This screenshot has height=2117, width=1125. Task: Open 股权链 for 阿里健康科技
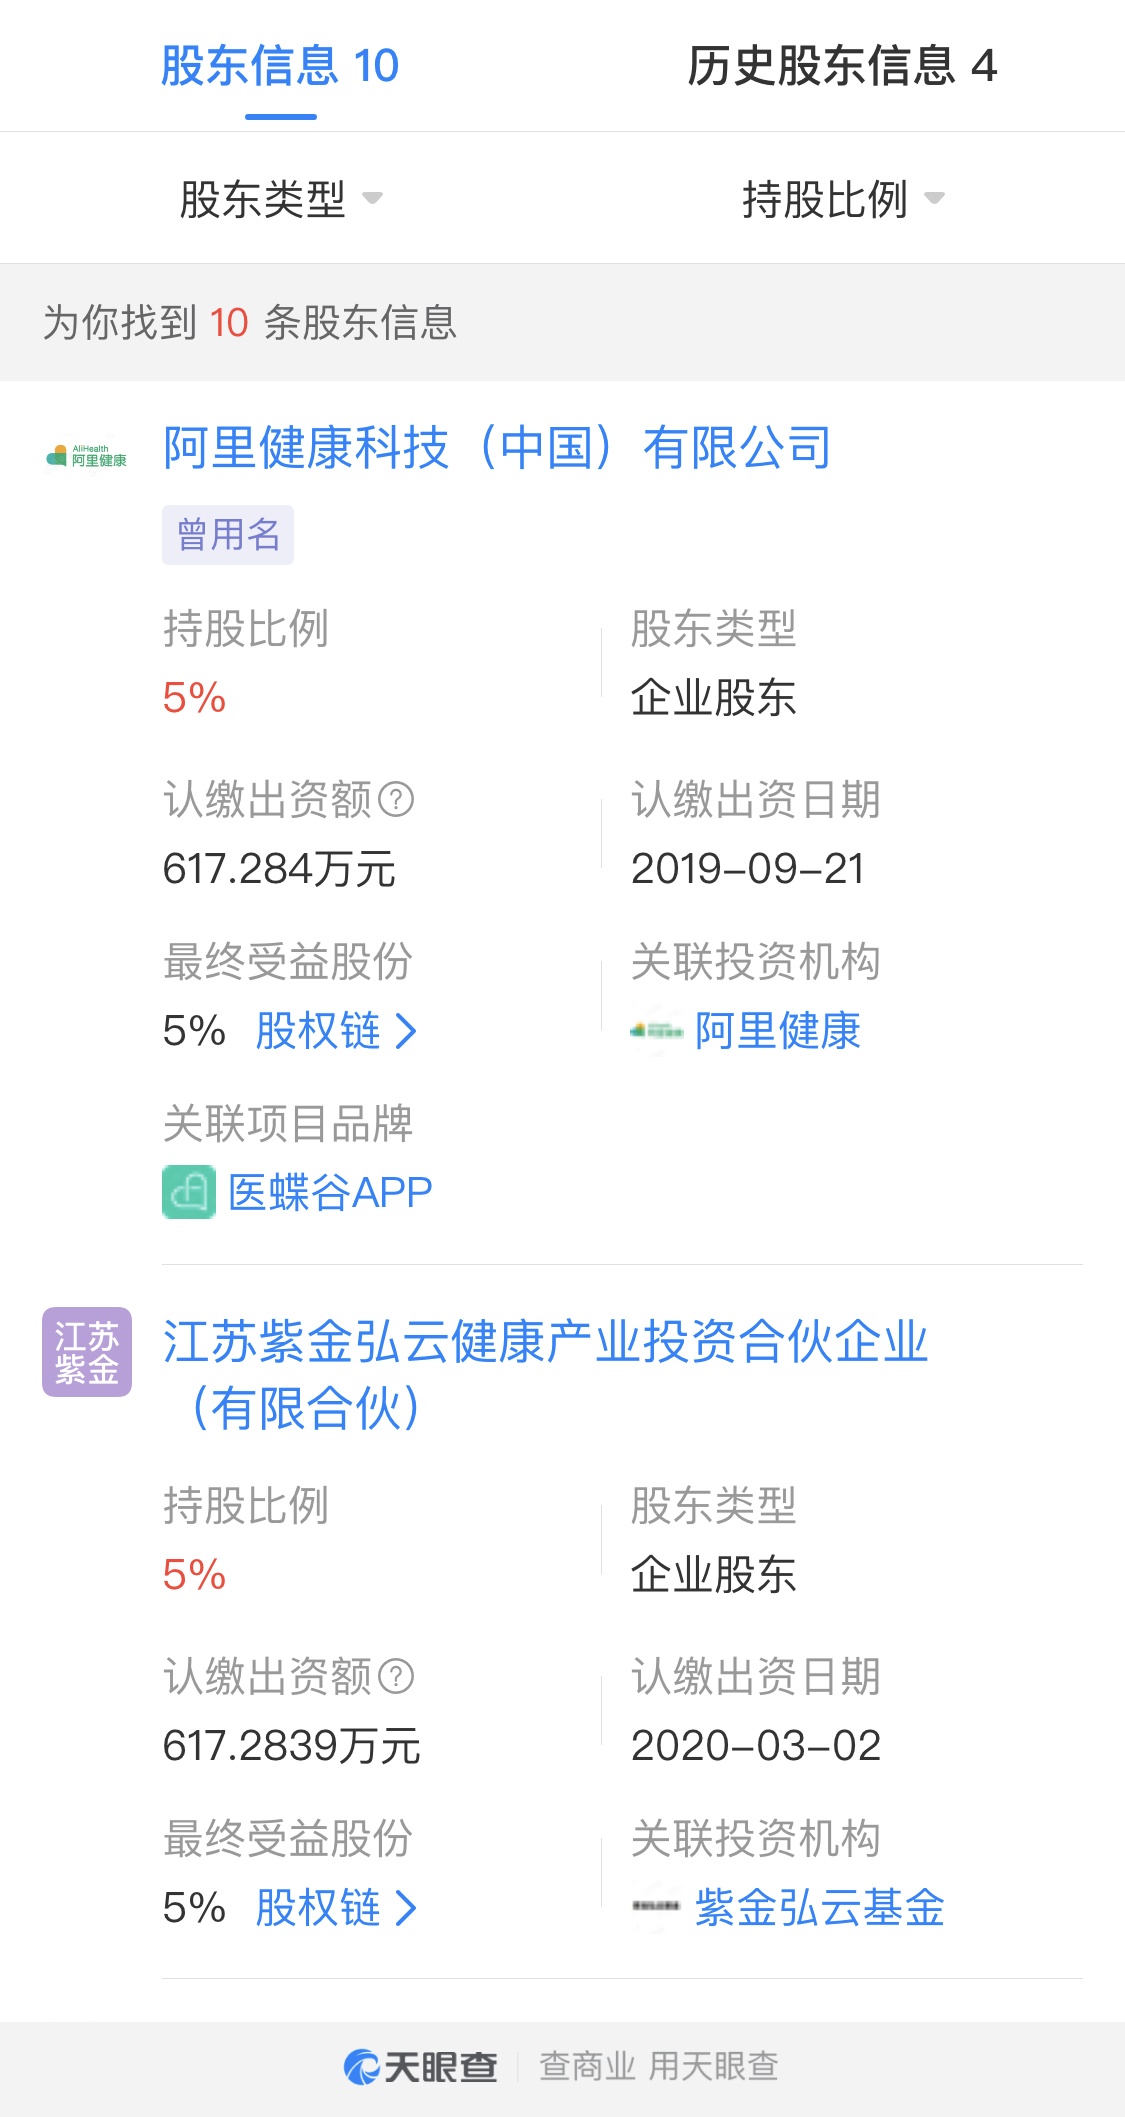pos(336,1031)
